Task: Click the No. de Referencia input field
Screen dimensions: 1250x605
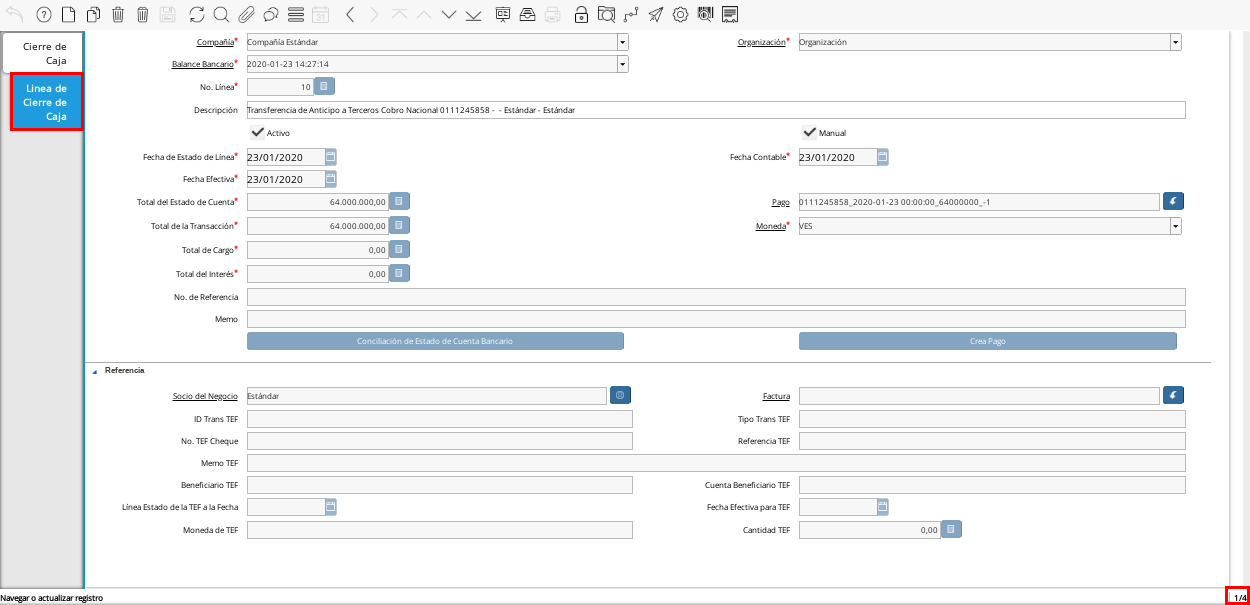Action: pyautogui.click(x=715, y=297)
